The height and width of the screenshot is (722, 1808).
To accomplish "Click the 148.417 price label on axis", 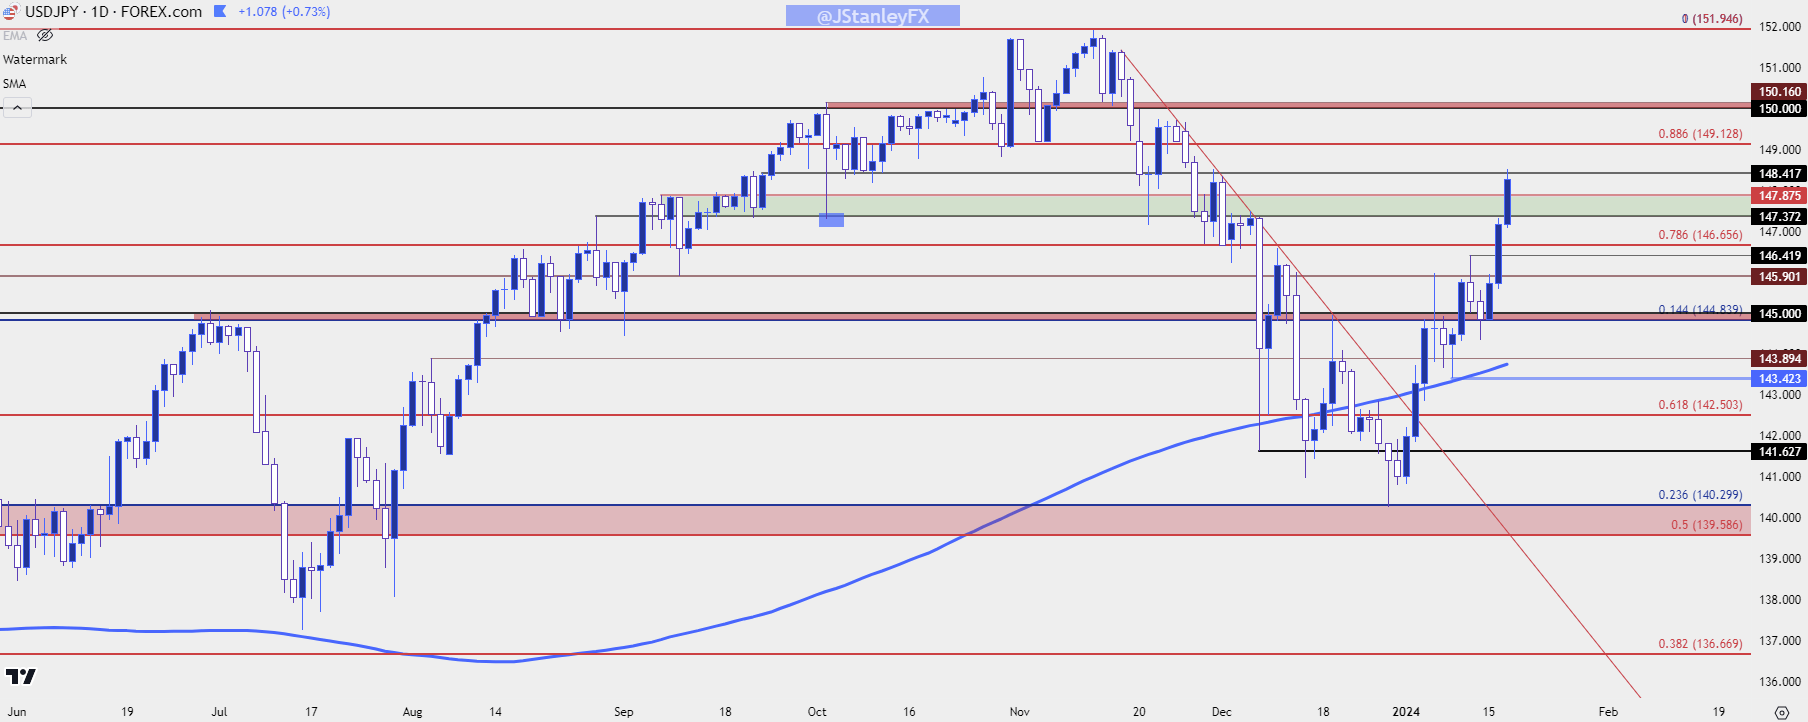I will [x=1779, y=174].
